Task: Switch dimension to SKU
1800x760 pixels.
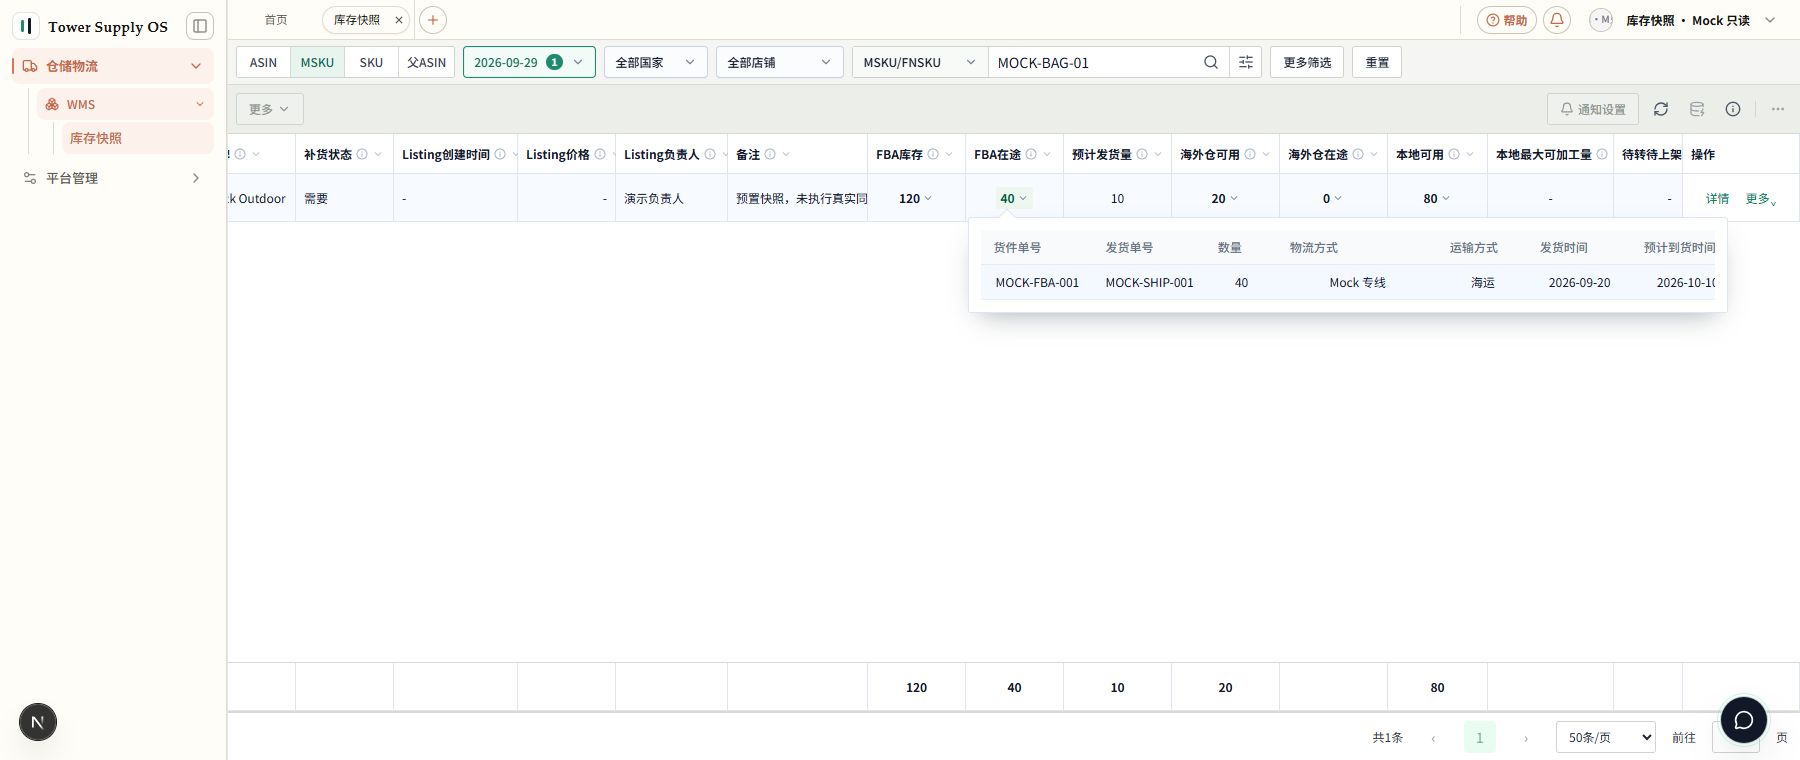Action: pos(371,62)
